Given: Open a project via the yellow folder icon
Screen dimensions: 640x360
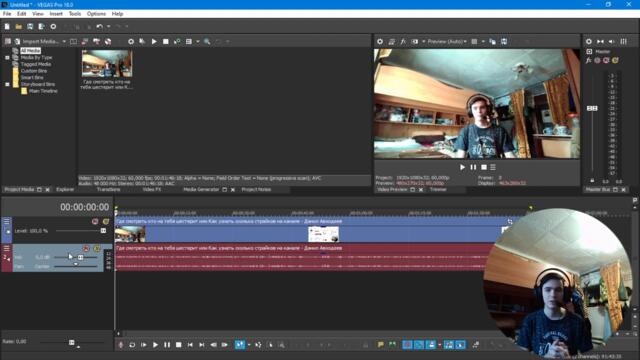Looking at the screenshot, I should tap(18, 27).
